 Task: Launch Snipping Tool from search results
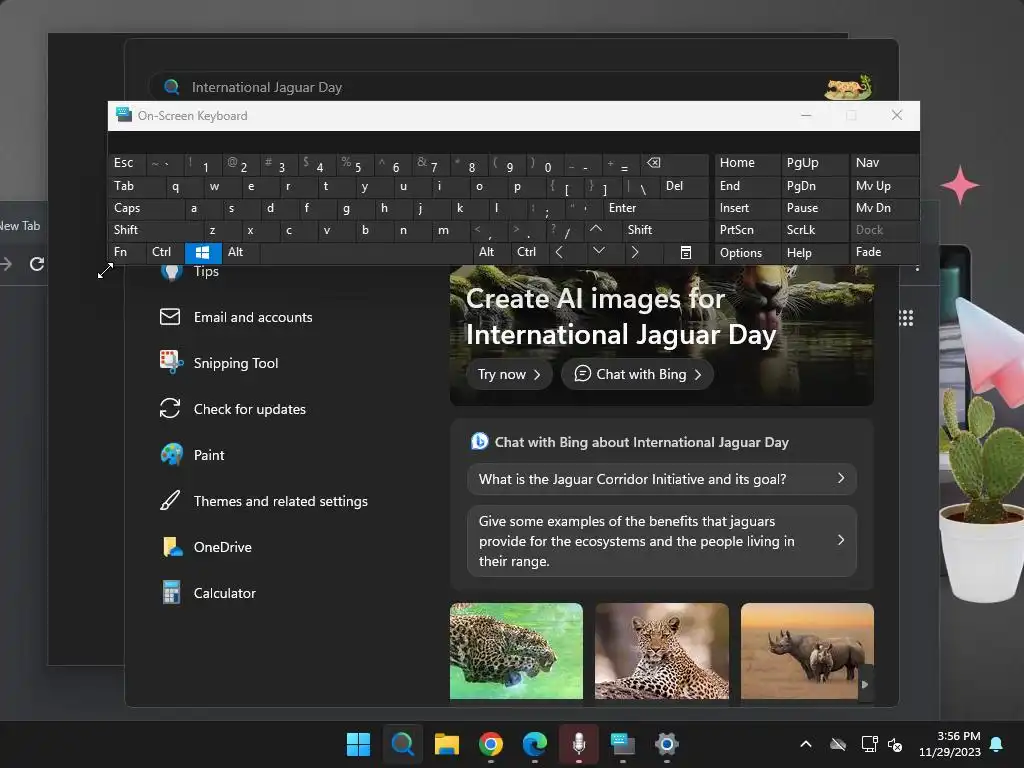[x=219, y=363]
